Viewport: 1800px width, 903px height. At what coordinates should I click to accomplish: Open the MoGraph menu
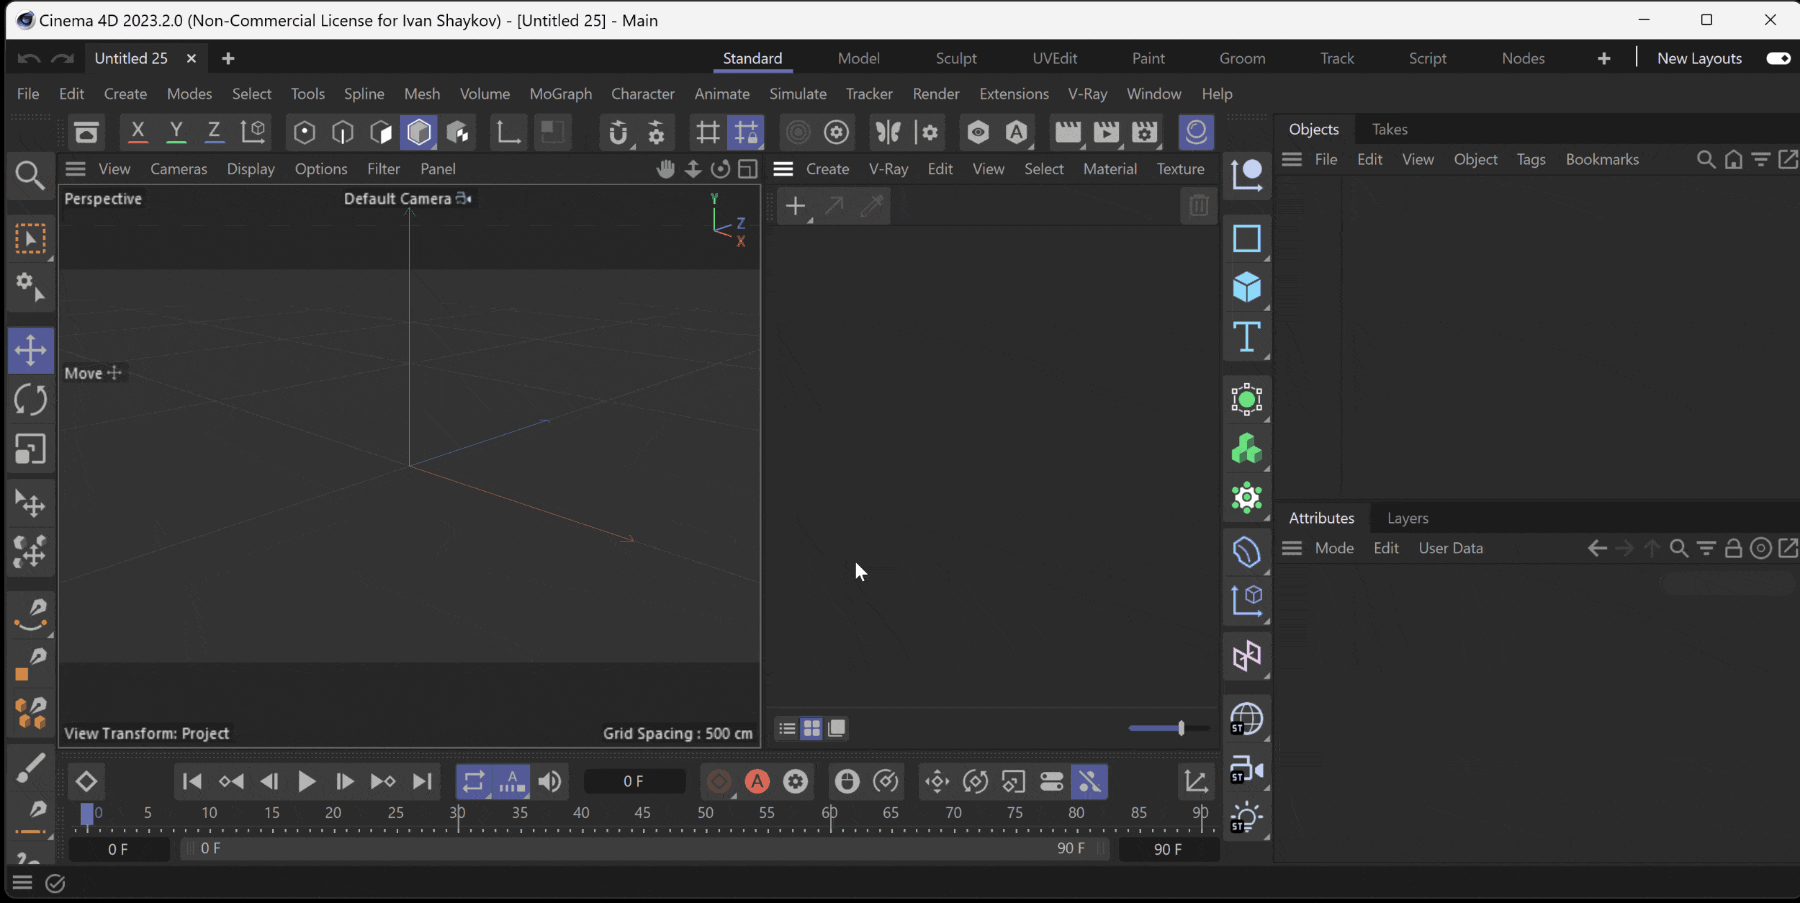tap(560, 93)
